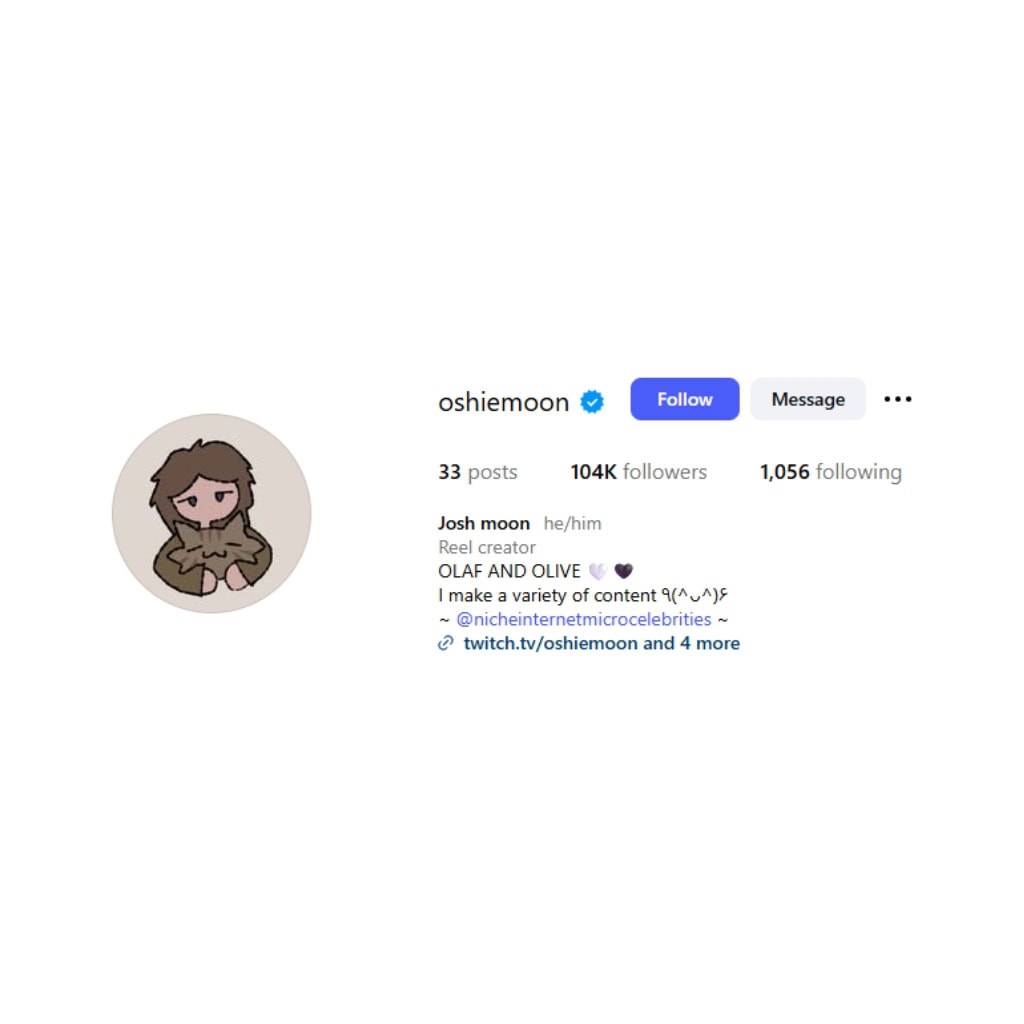View the 1,056 following list
Viewport: 1024px width, 1024px height.
click(830, 472)
